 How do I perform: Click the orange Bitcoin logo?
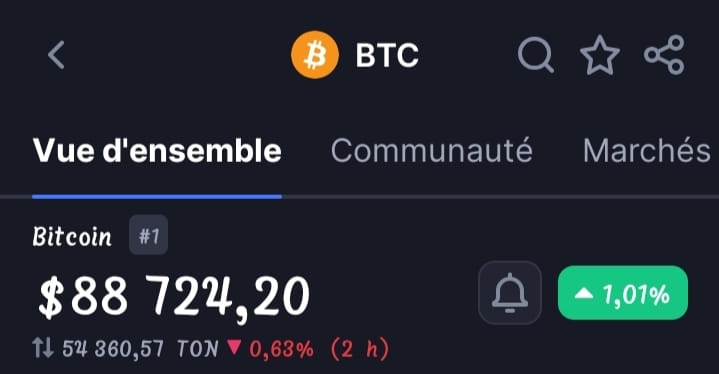click(x=315, y=55)
